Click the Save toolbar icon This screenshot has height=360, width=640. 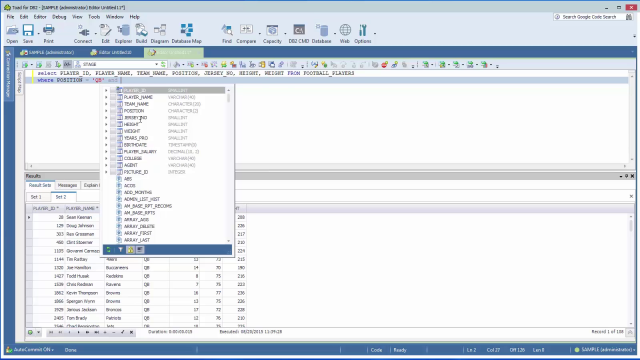[28, 33]
